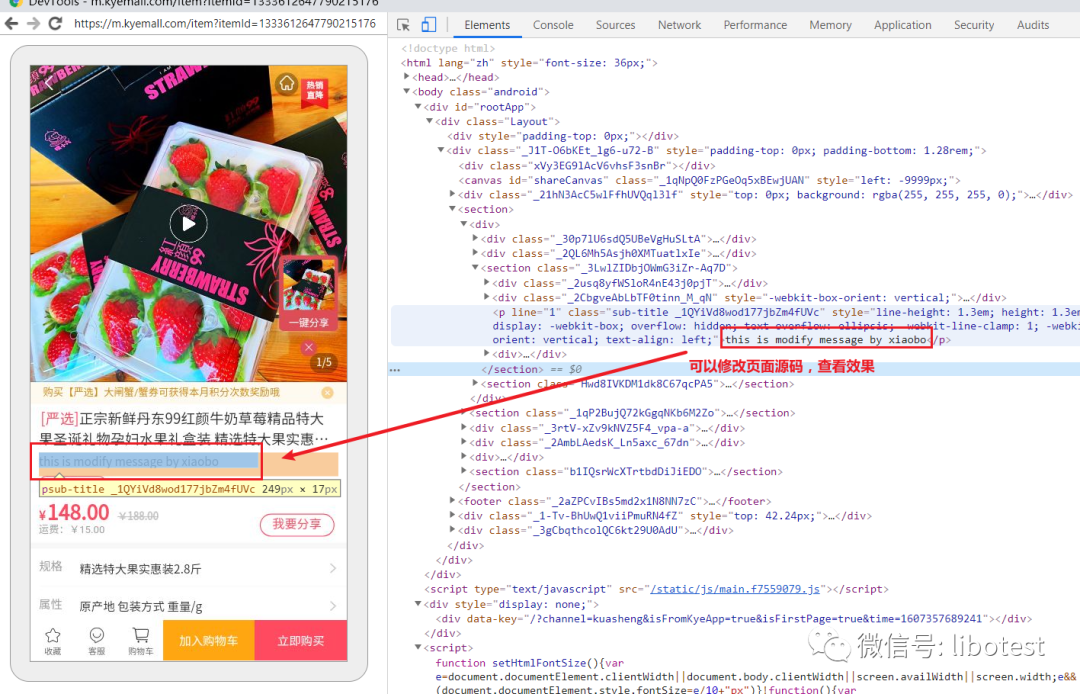1080x694 pixels.
Task: Tap the 收藏 star icon
Action: (x=52, y=640)
